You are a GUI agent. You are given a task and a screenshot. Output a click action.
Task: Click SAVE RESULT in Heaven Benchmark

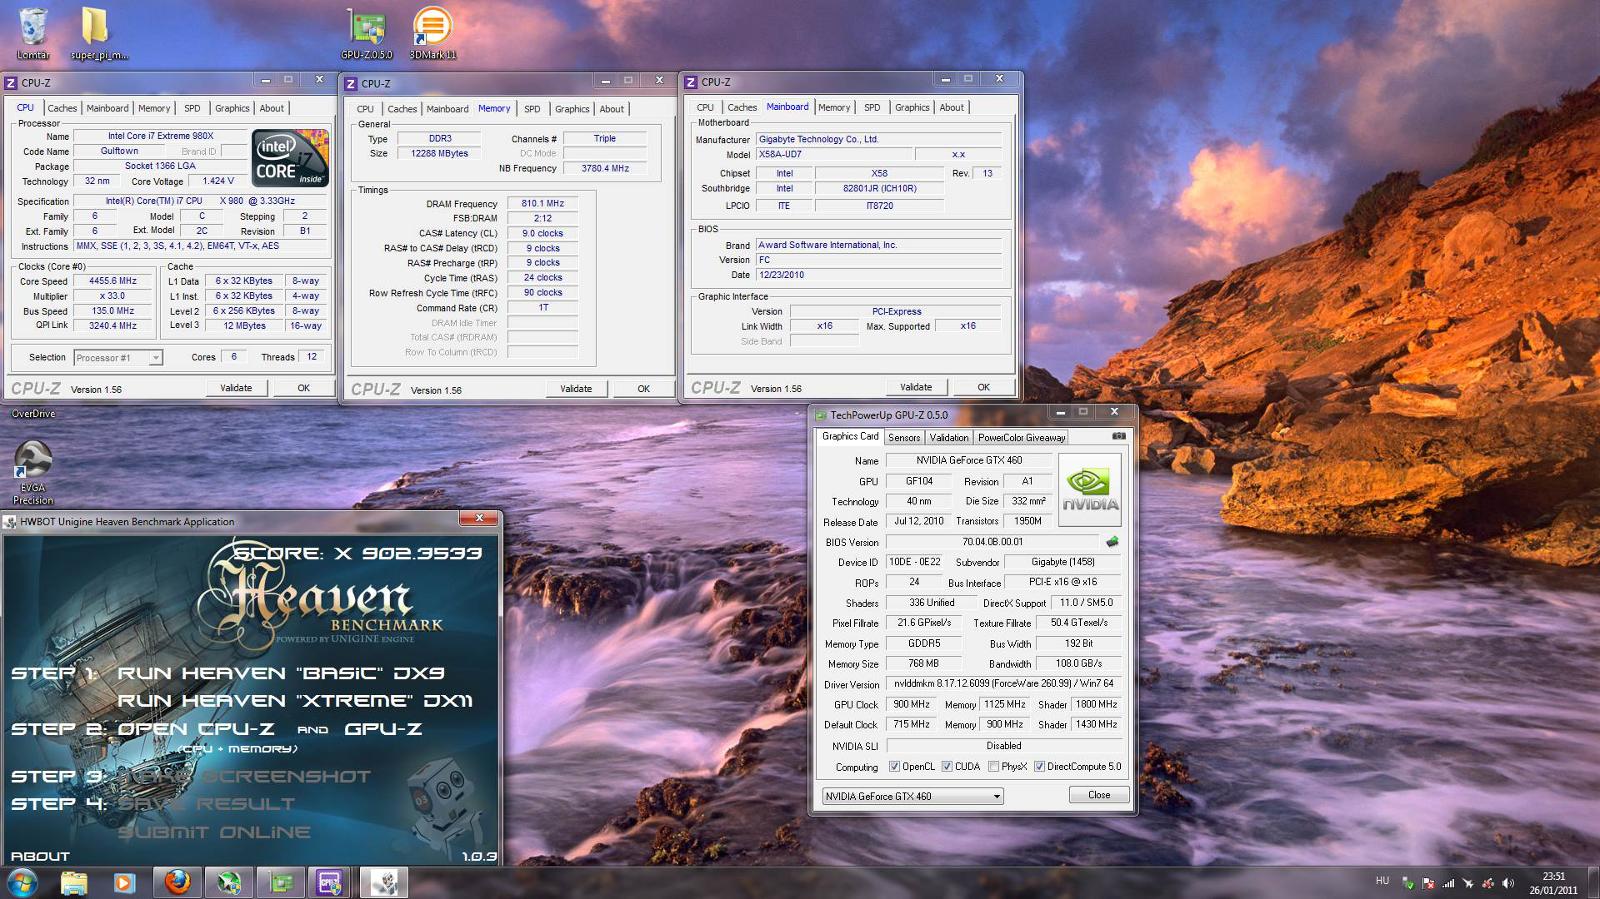(x=207, y=804)
